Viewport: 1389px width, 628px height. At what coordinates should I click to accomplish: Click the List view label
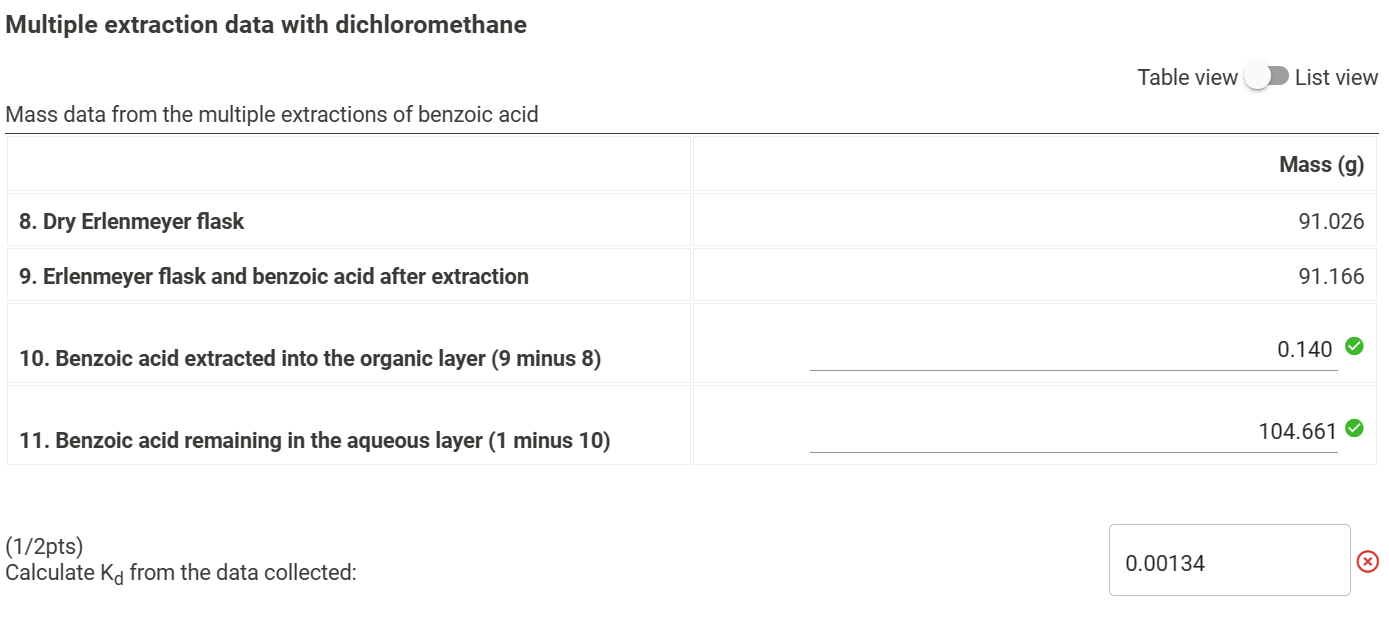(1335, 76)
